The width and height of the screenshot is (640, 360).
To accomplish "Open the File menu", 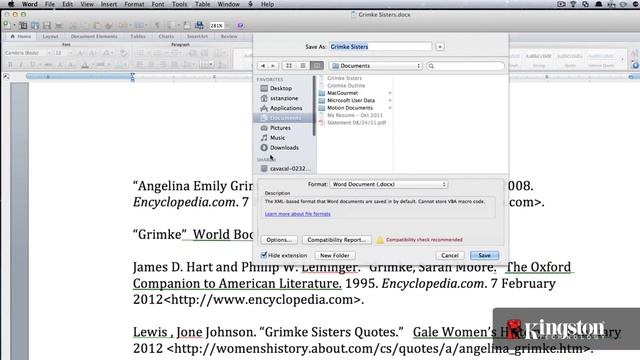I will click(x=50, y=4).
